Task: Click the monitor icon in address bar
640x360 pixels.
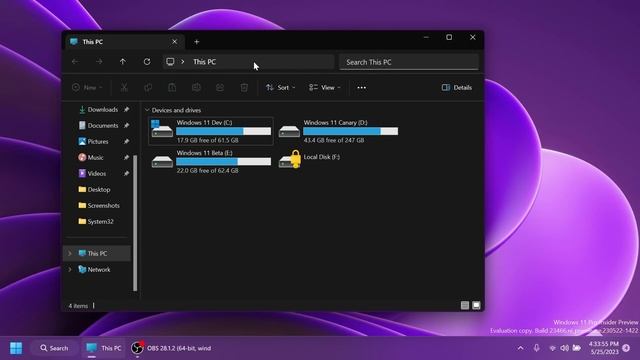Action: 170,62
